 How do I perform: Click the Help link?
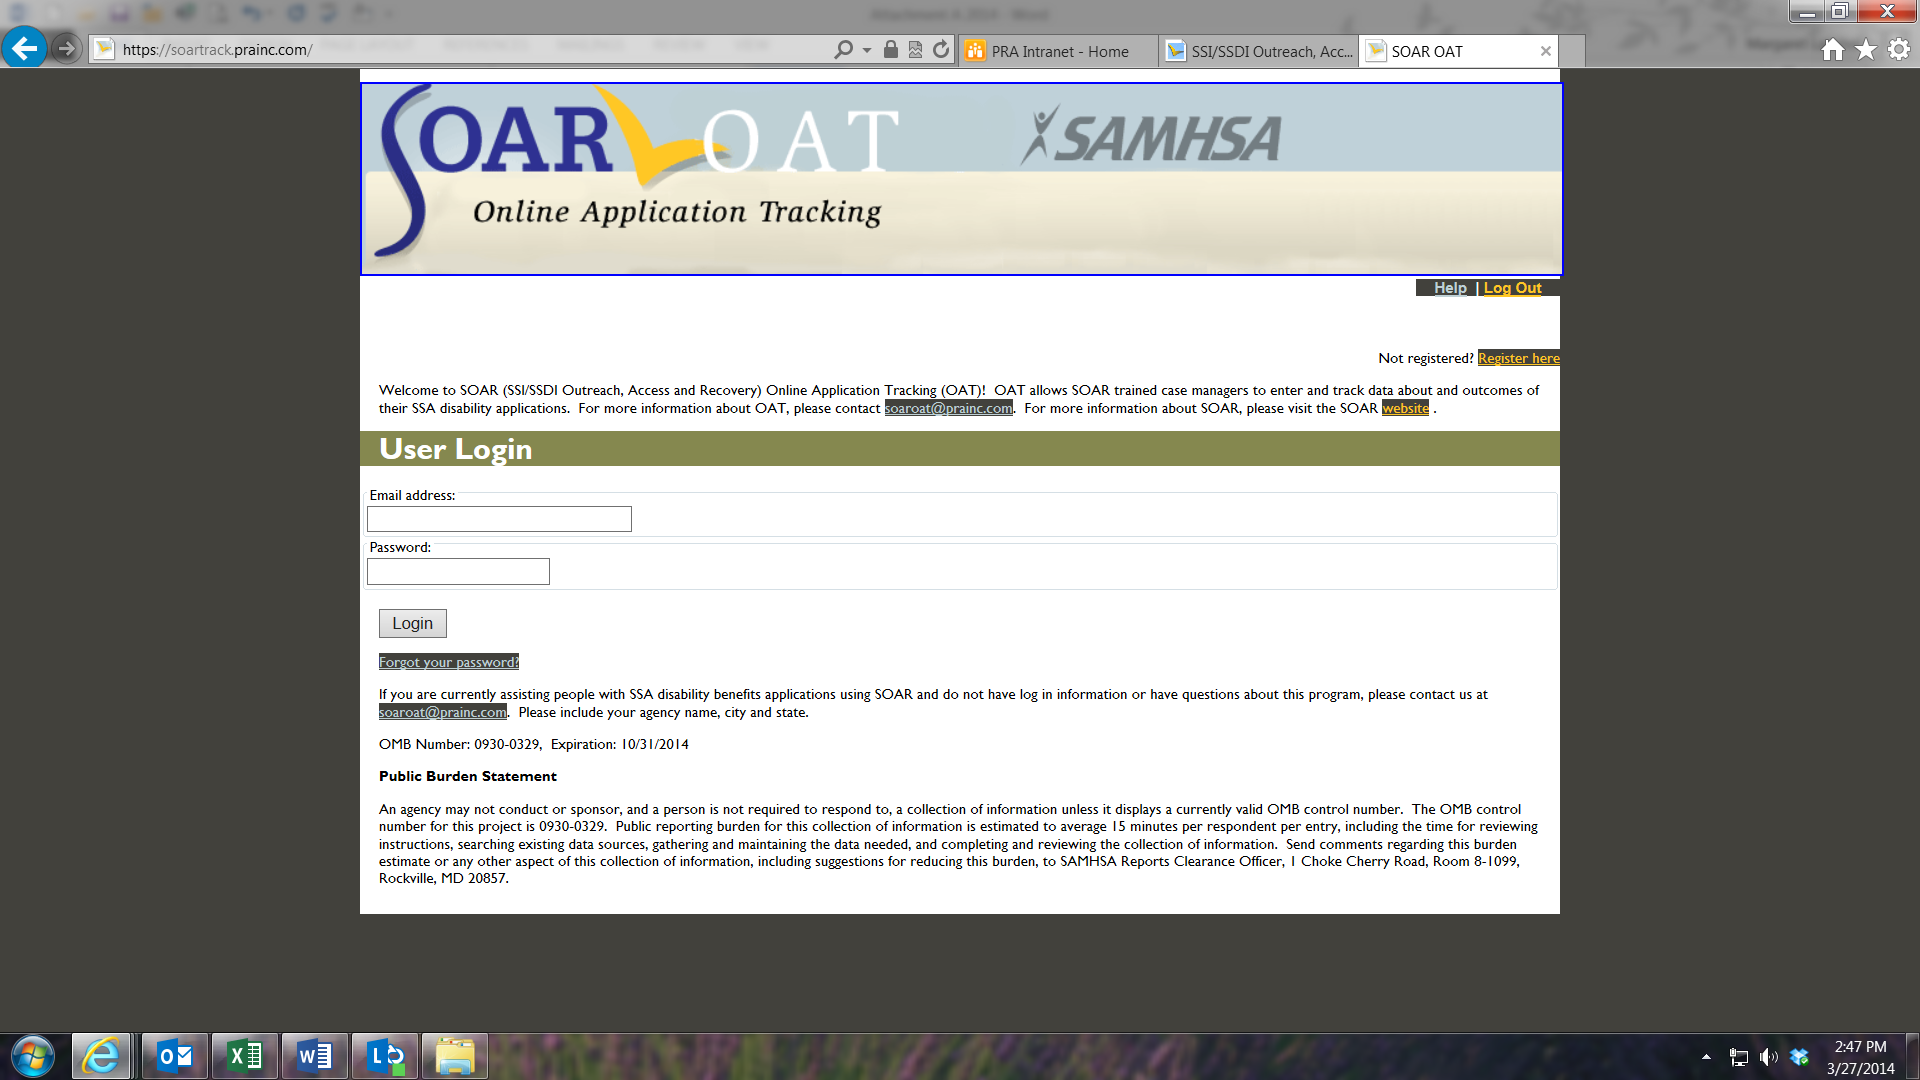pyautogui.click(x=1449, y=288)
